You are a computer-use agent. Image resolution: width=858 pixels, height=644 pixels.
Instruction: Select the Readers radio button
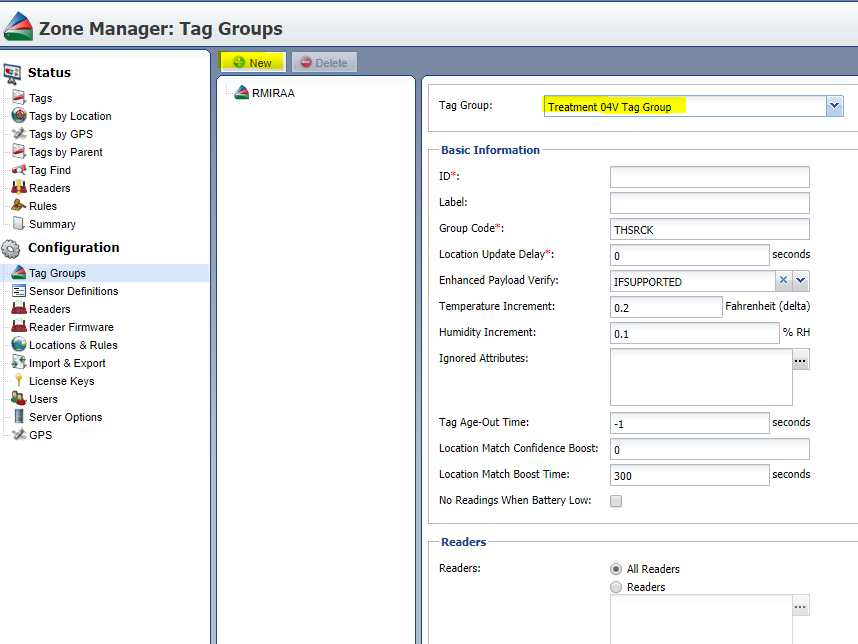tap(617, 587)
